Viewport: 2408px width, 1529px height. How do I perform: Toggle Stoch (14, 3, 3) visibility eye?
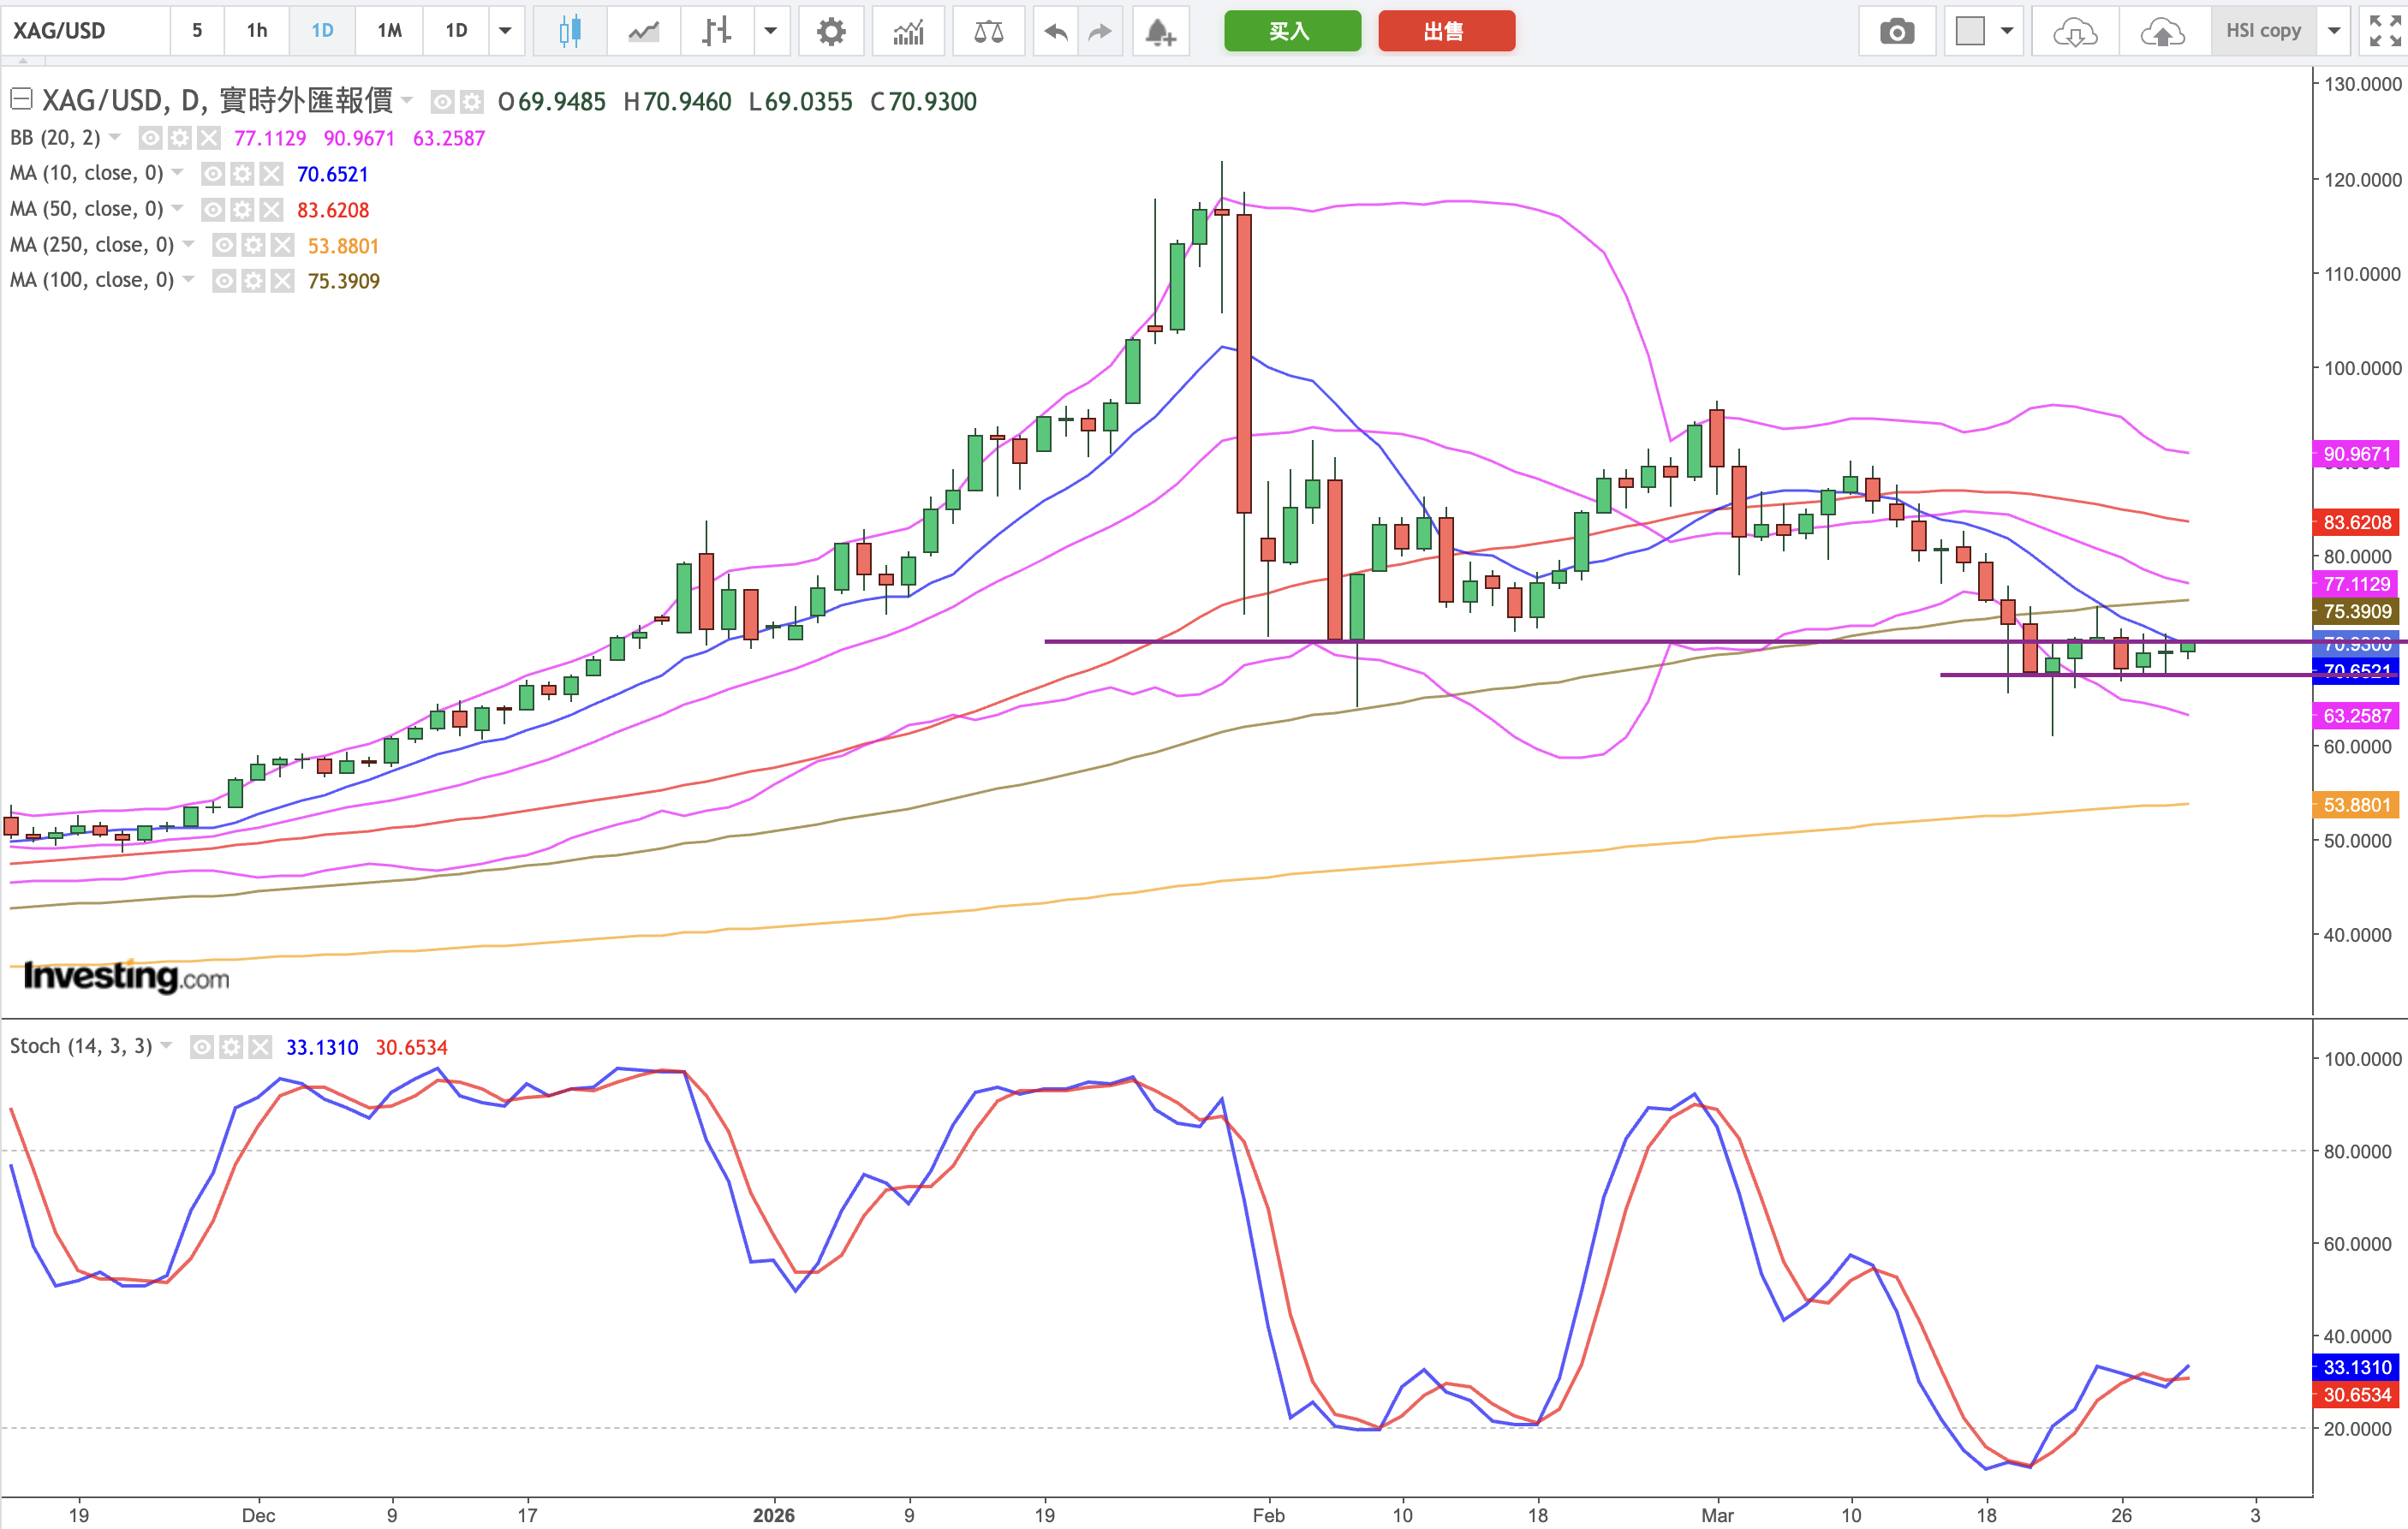pos(202,1047)
